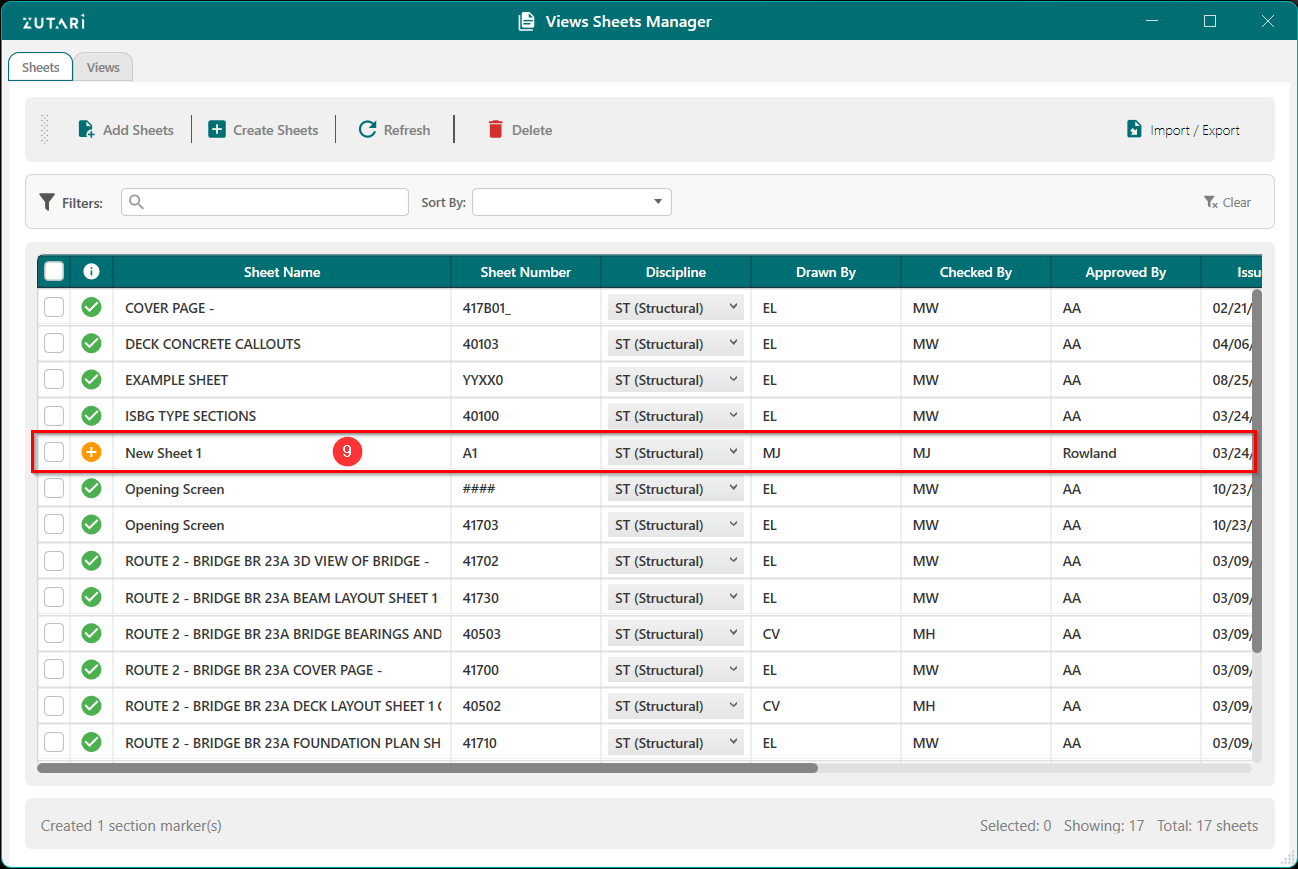Toggle the select-all checkbox in header
This screenshot has width=1298, height=869.
tap(54, 271)
